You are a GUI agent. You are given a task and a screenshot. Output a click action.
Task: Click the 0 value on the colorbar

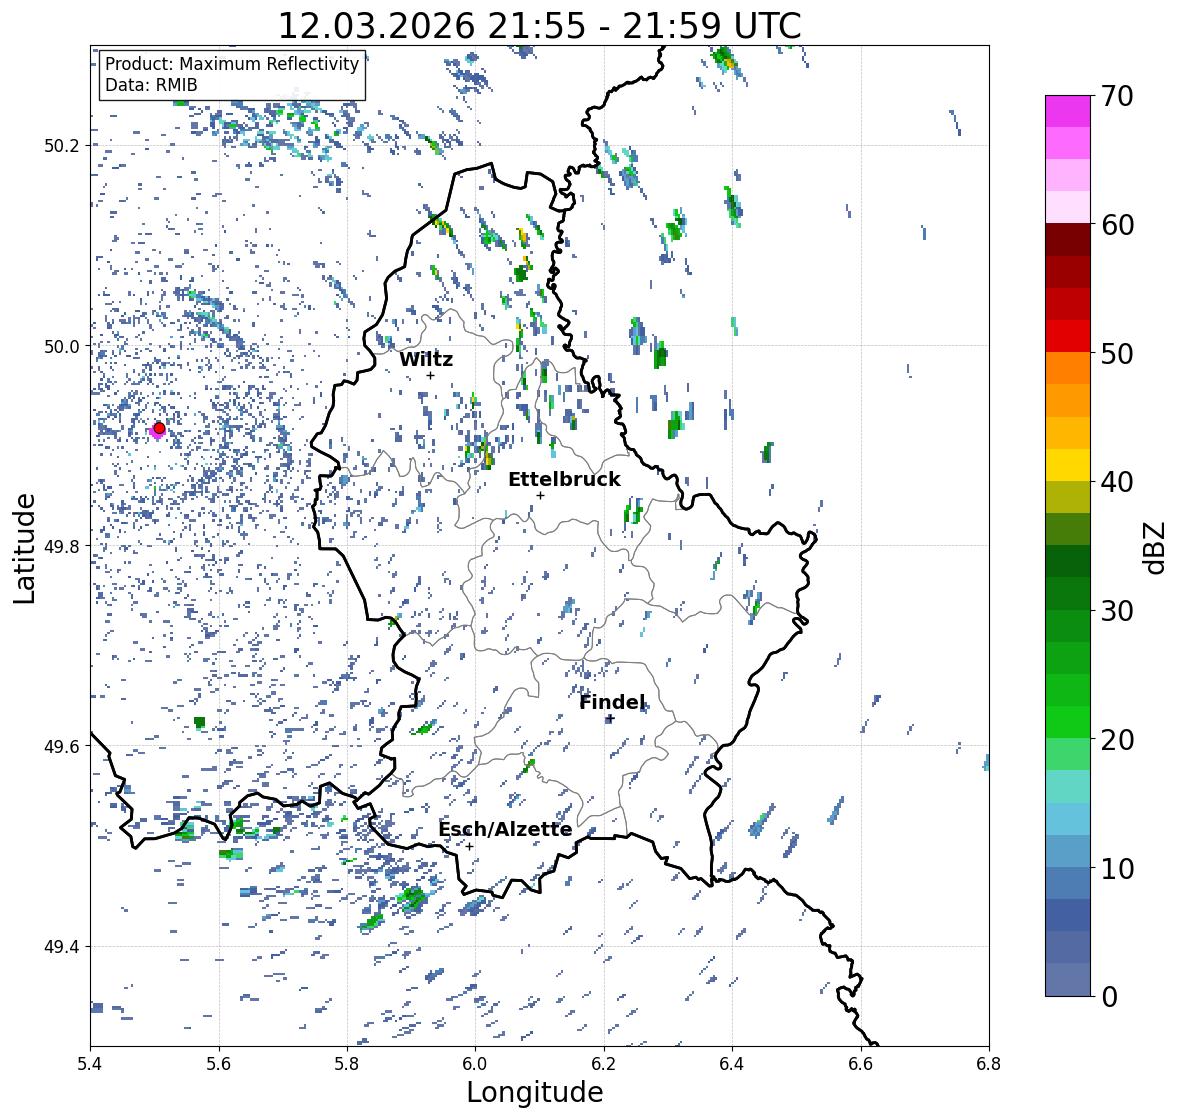(1109, 997)
